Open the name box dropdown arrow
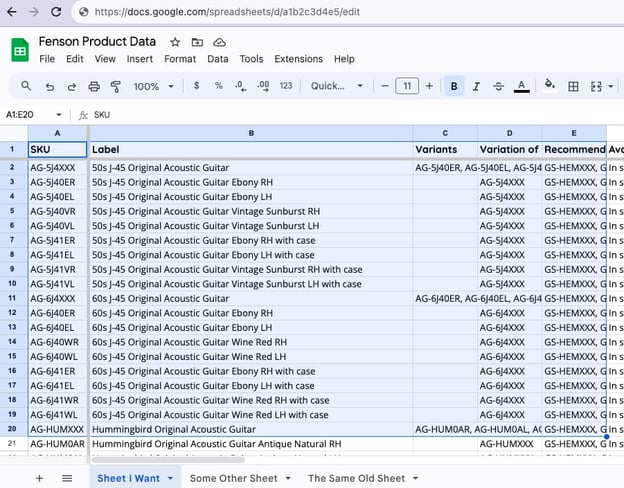This screenshot has width=624, height=488. [x=59, y=115]
